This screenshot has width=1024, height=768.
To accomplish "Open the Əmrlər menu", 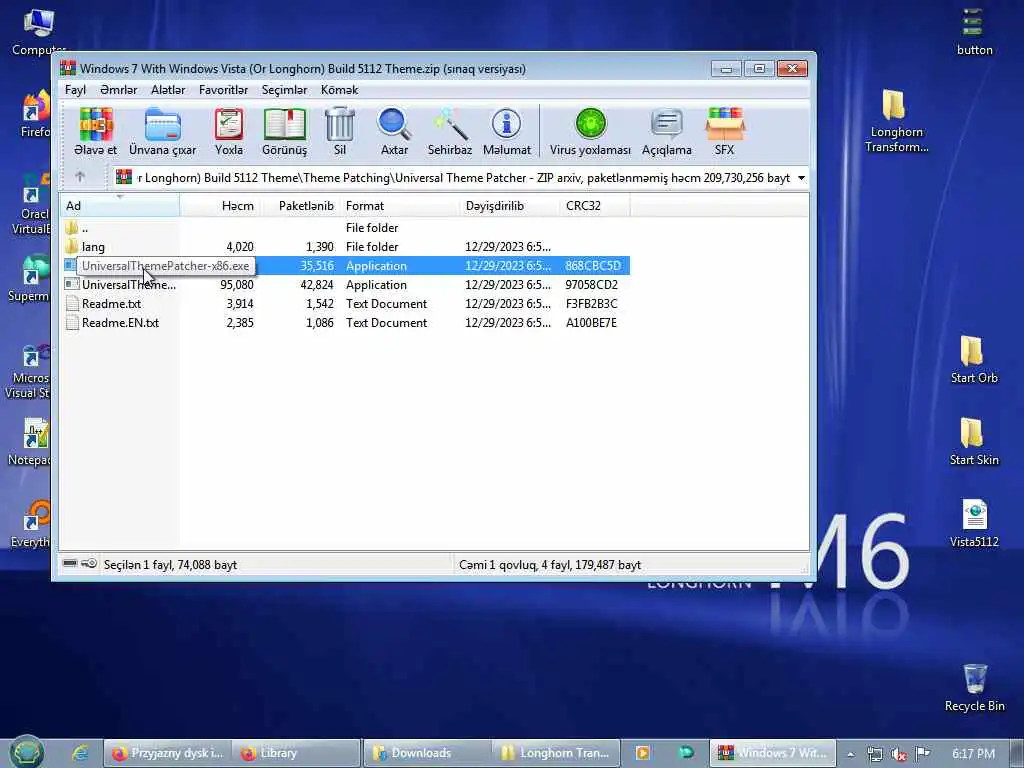I will [x=118, y=90].
